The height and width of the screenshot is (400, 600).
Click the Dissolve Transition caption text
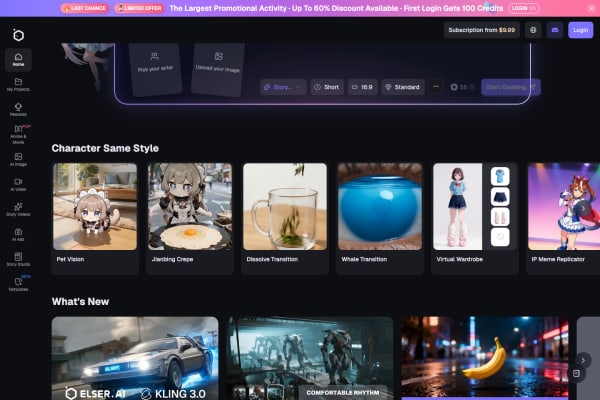pyautogui.click(x=272, y=259)
